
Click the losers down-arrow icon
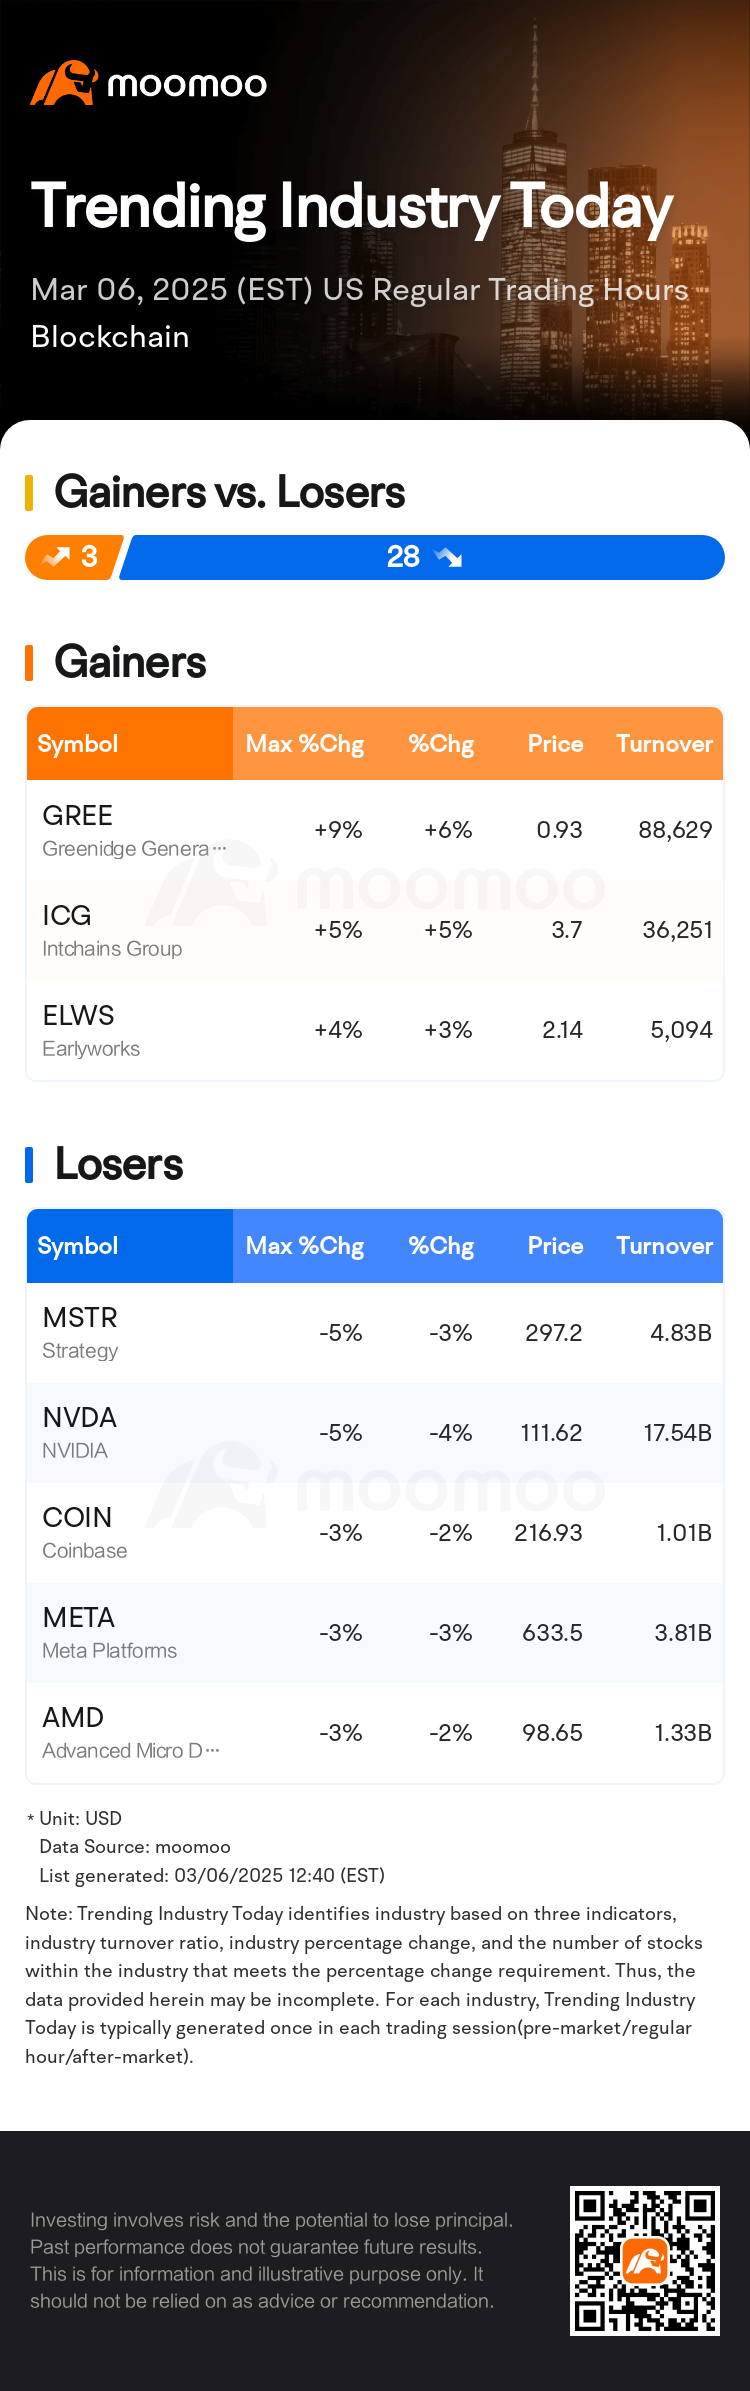point(447,557)
